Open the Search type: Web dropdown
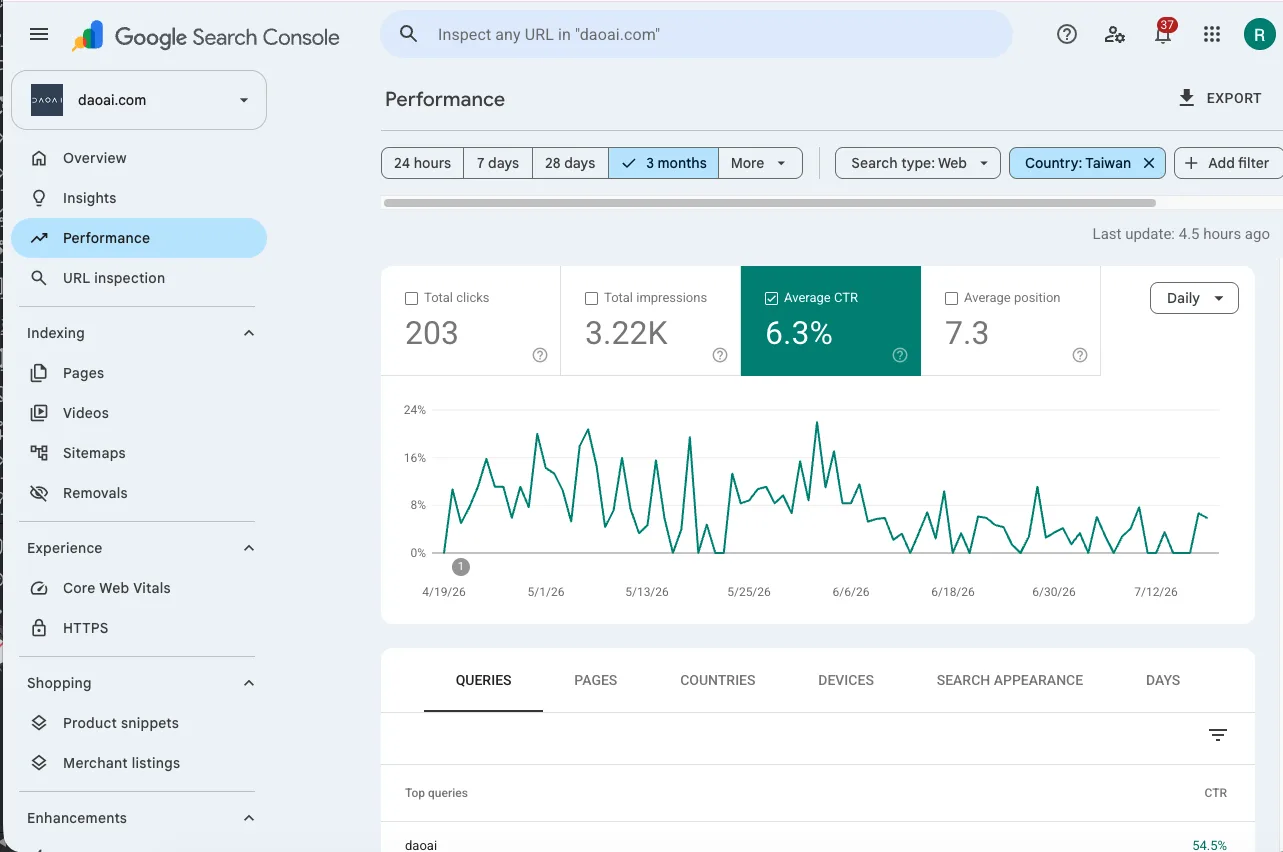The height and width of the screenshot is (852, 1283). (x=918, y=163)
